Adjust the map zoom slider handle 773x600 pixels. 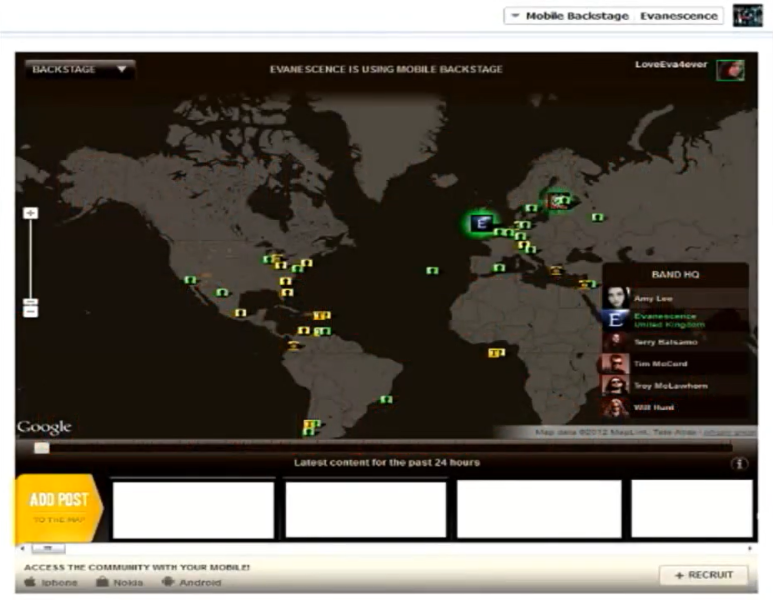[31, 302]
